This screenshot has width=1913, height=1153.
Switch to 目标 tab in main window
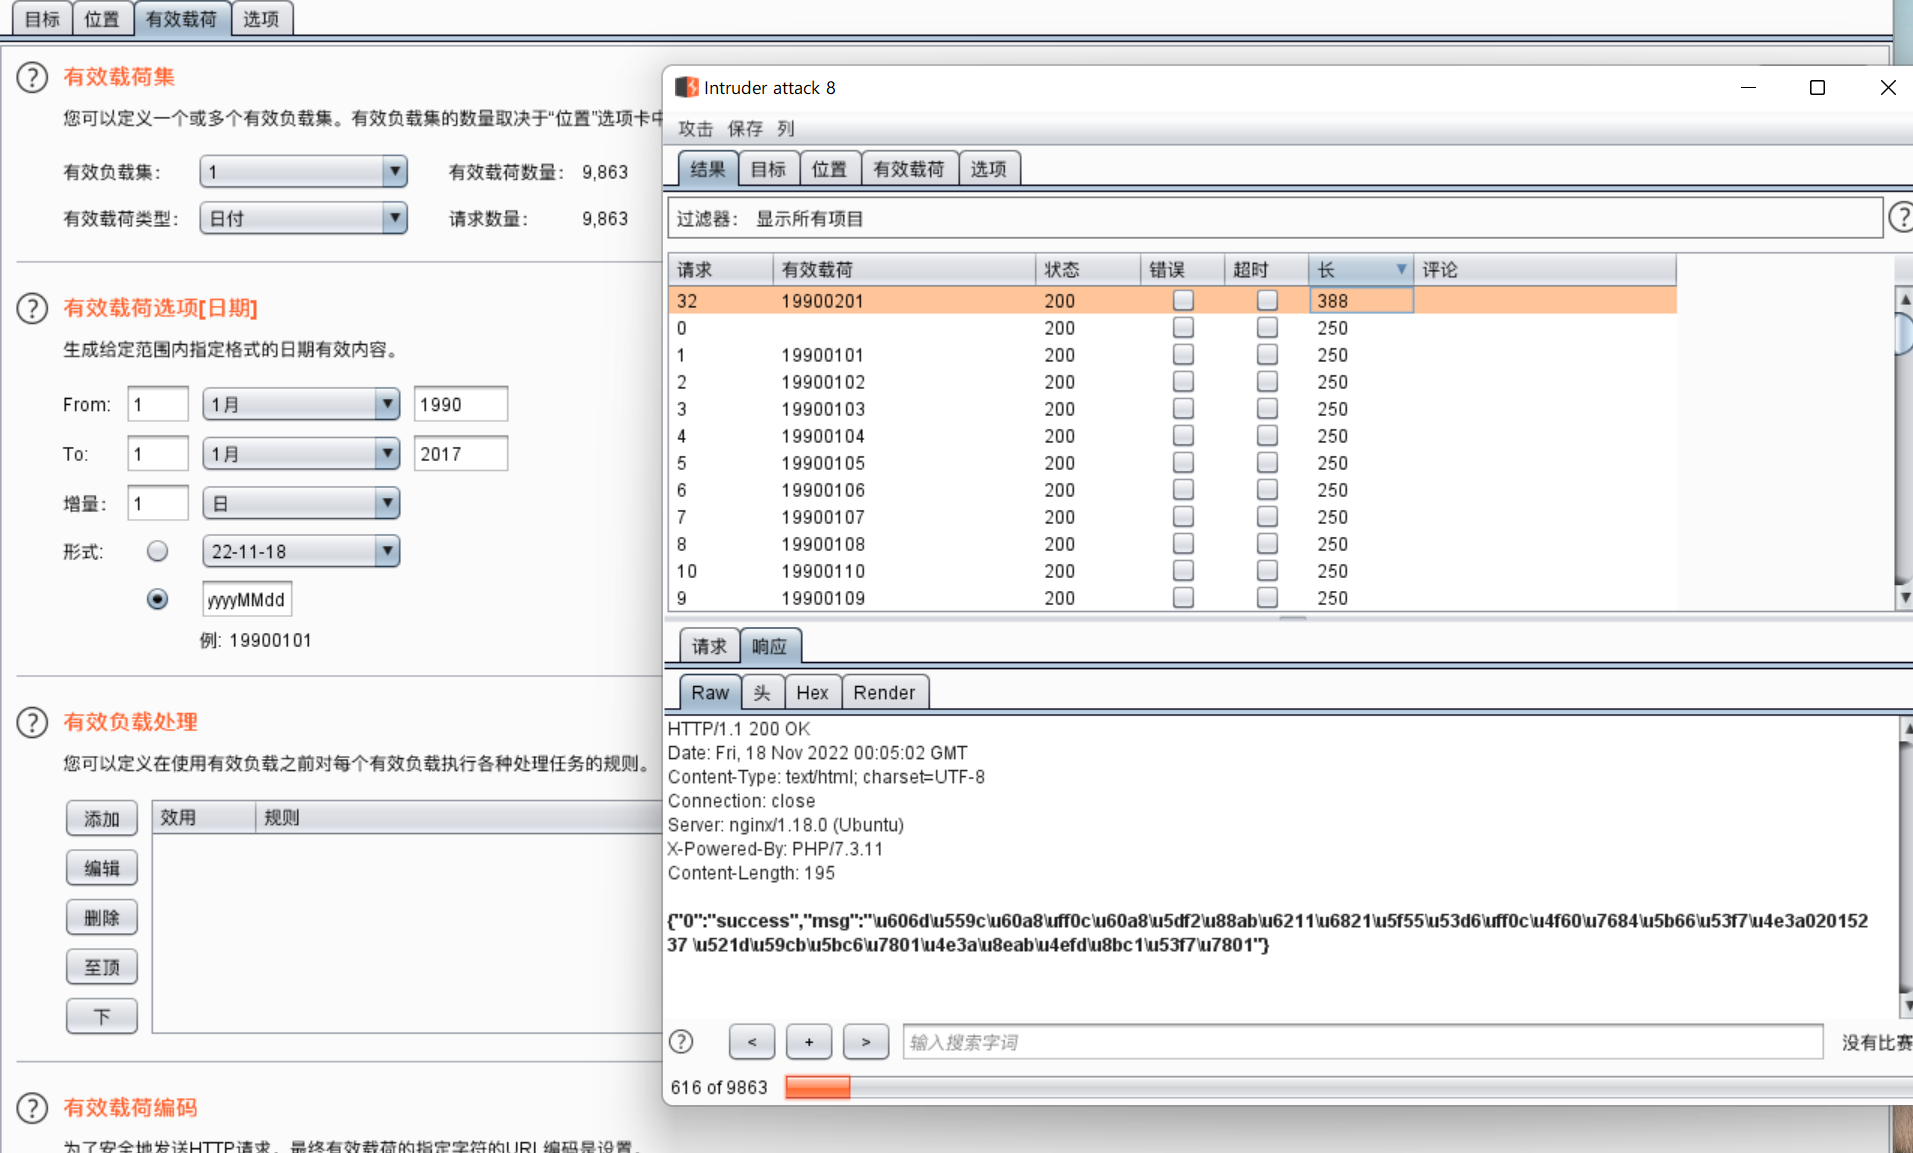pos(42,18)
